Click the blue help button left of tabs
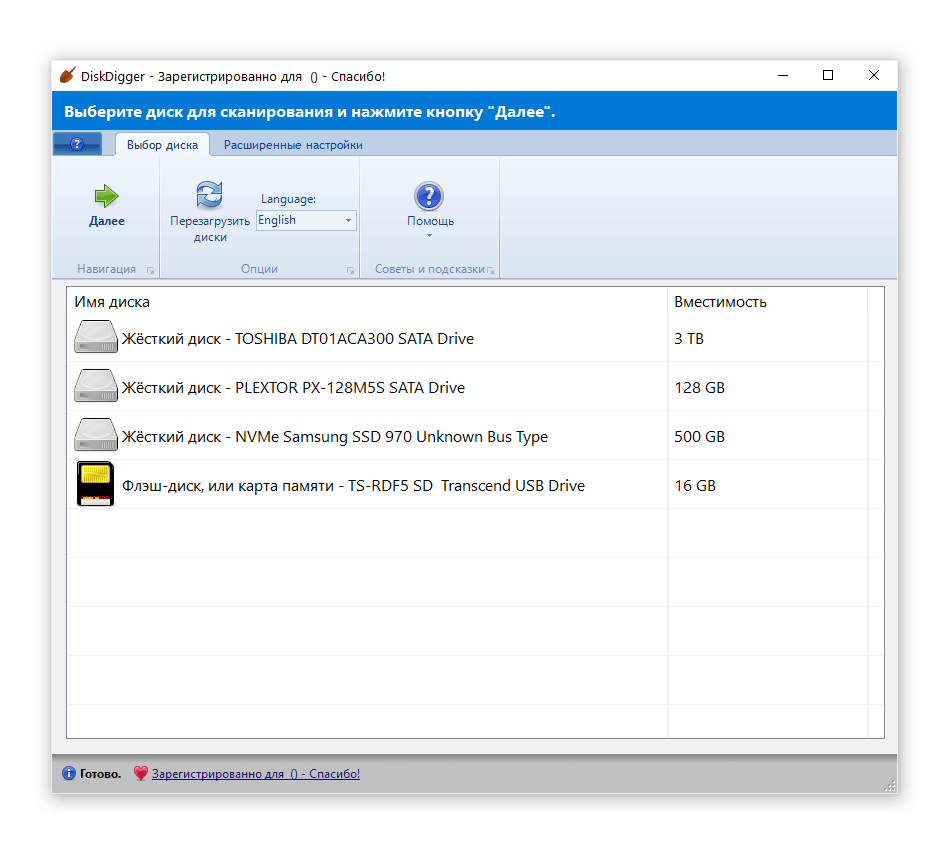Screen dimensions: 951x850 click(77, 145)
